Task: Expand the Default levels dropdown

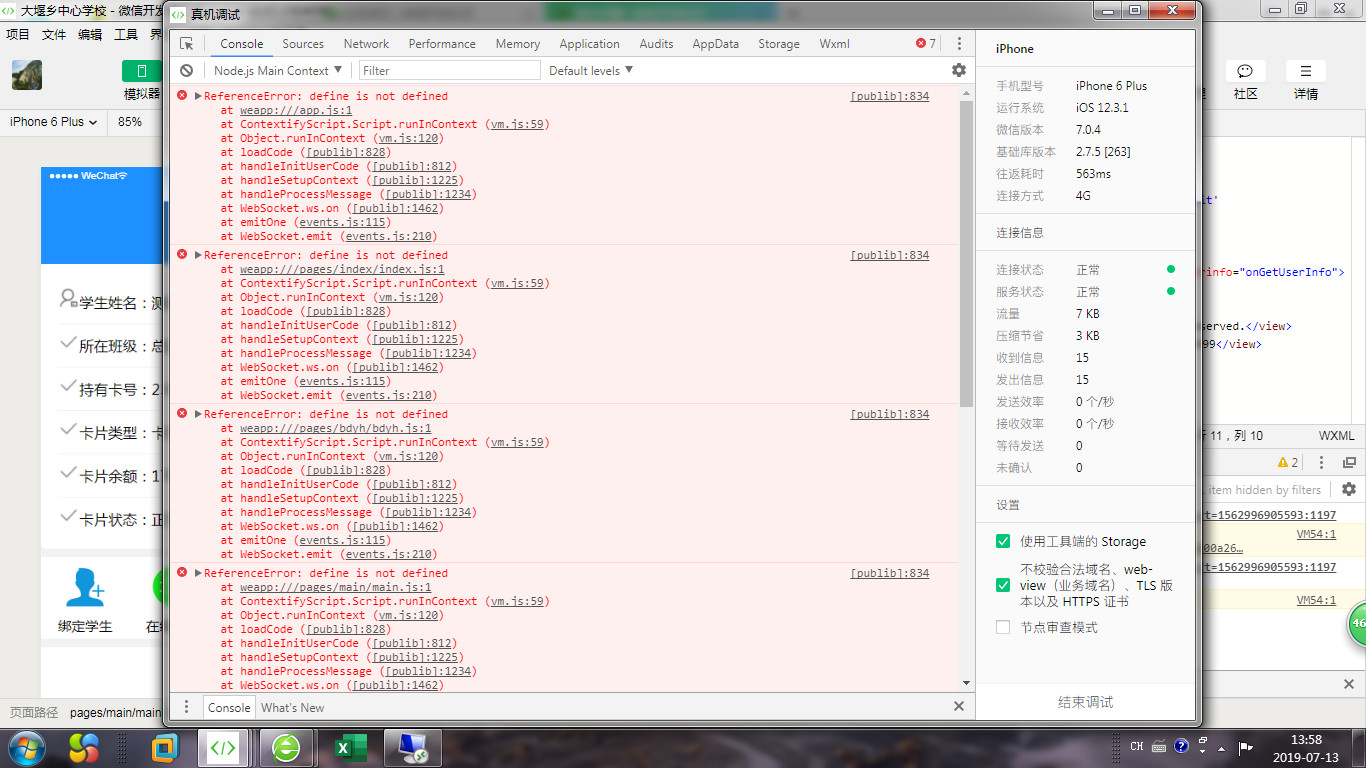Action: pos(590,71)
